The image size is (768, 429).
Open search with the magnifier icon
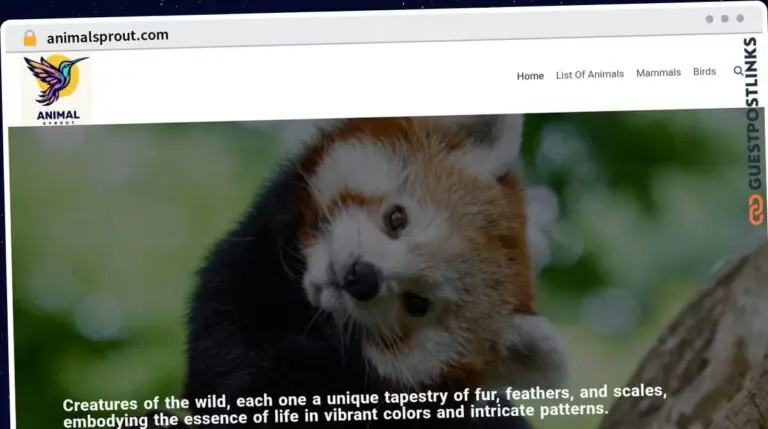pos(738,71)
